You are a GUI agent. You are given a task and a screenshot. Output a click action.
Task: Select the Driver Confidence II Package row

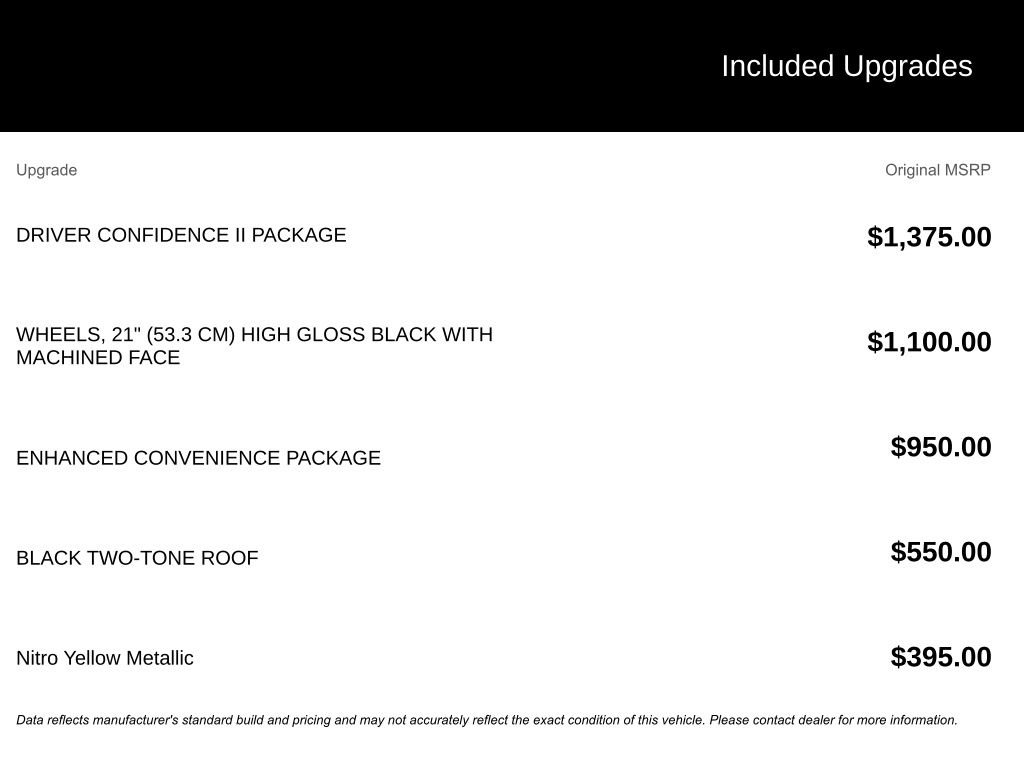181,235
